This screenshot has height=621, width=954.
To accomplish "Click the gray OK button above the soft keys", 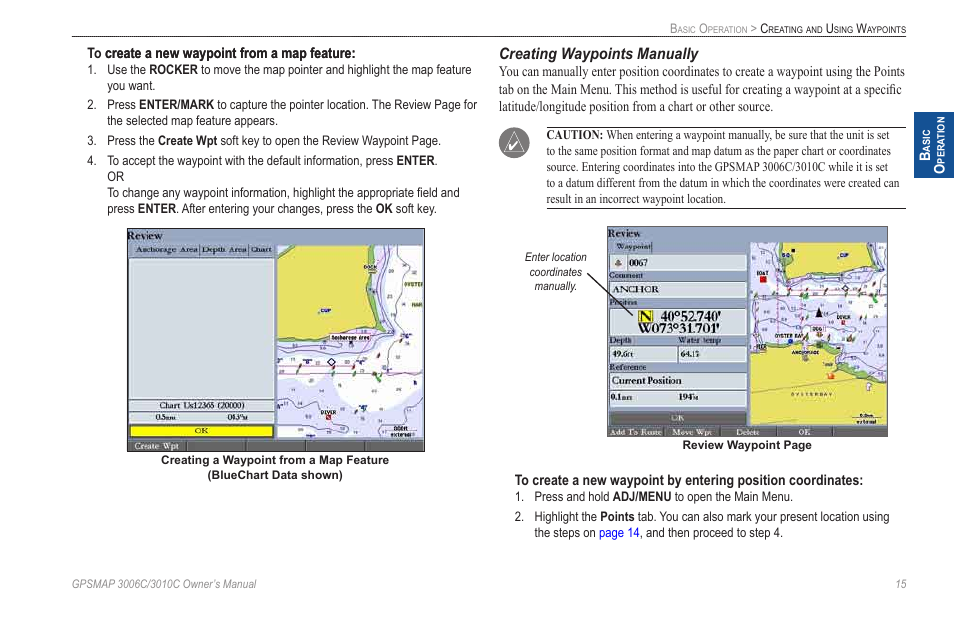I will (x=678, y=418).
